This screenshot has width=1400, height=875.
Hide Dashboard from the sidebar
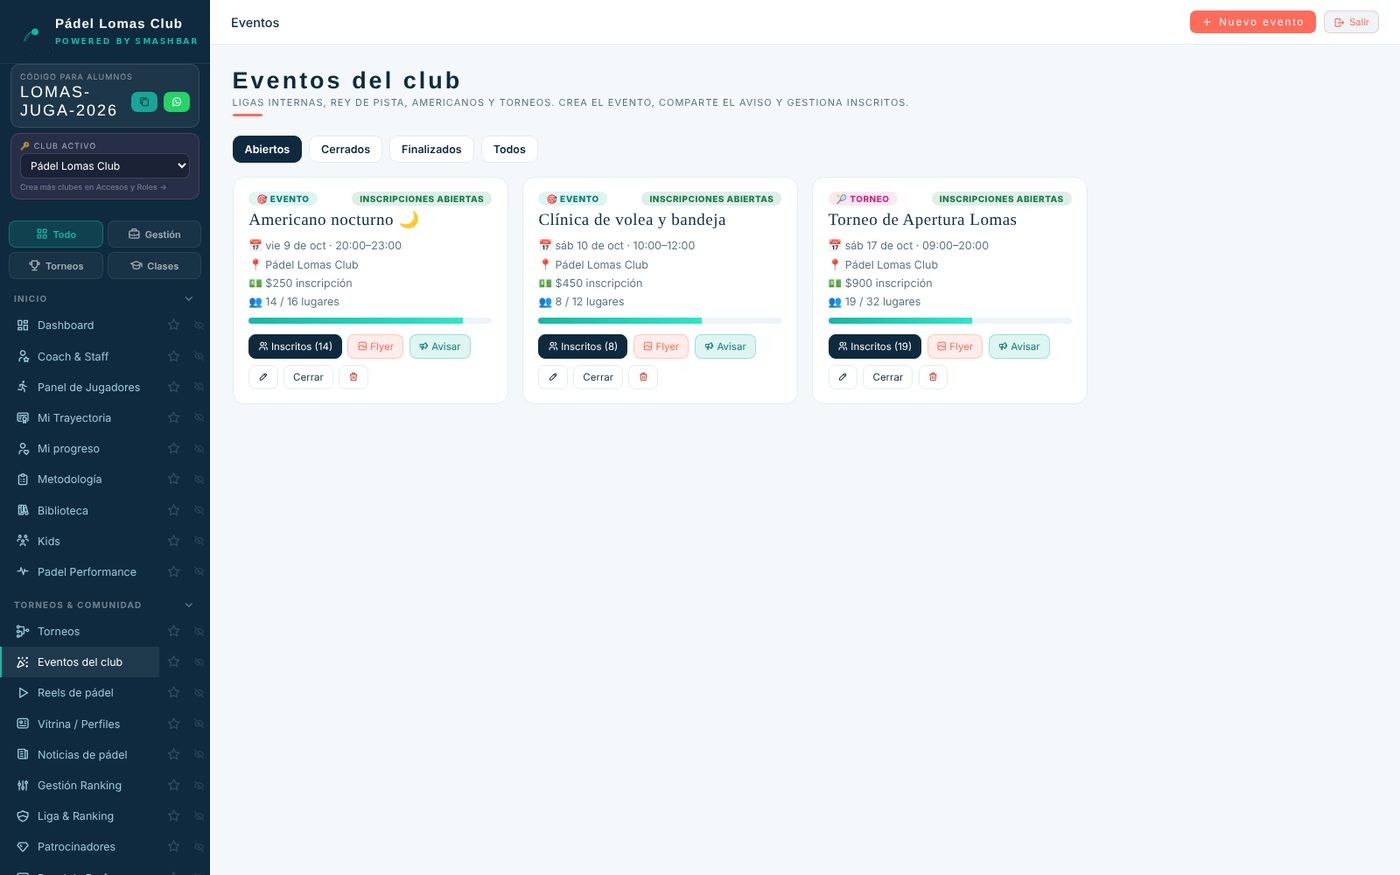pos(199,325)
